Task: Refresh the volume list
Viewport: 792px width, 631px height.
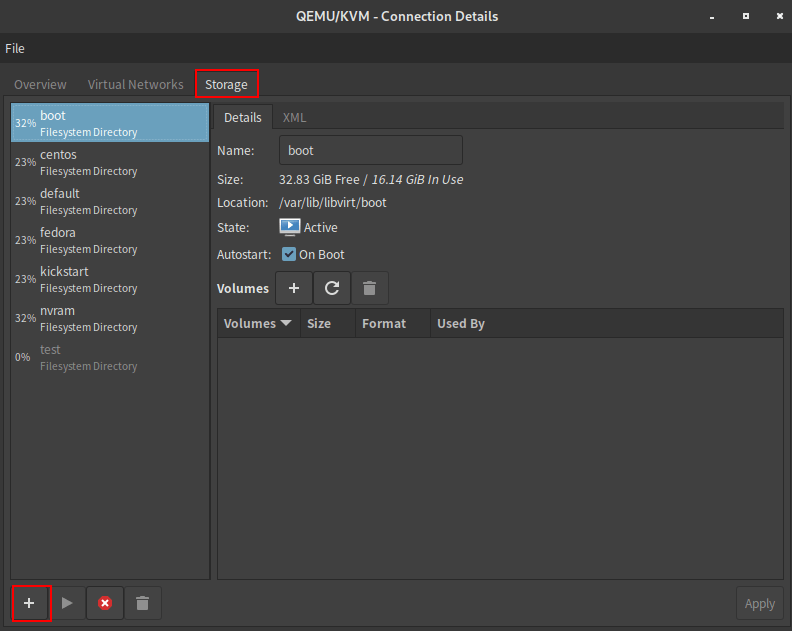Action: tap(332, 288)
